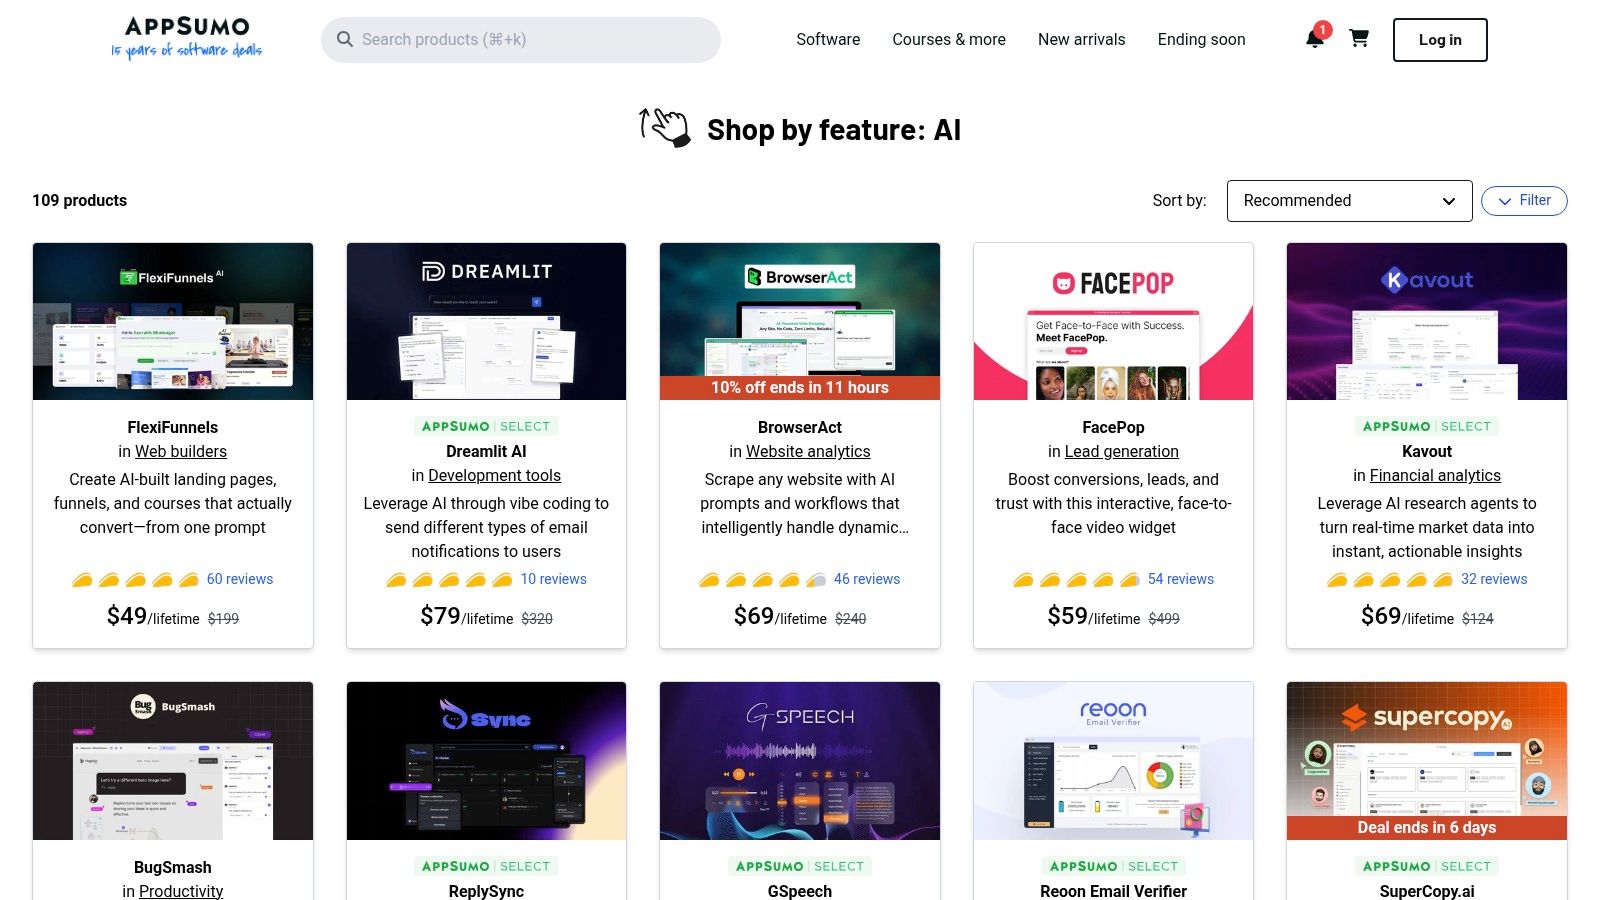Open Courses & more menu
Screen dimensions: 1600x900
click(949, 39)
